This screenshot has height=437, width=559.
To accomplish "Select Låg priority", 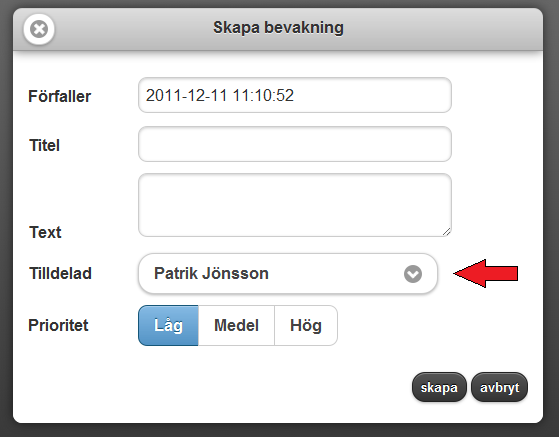I will [x=168, y=325].
